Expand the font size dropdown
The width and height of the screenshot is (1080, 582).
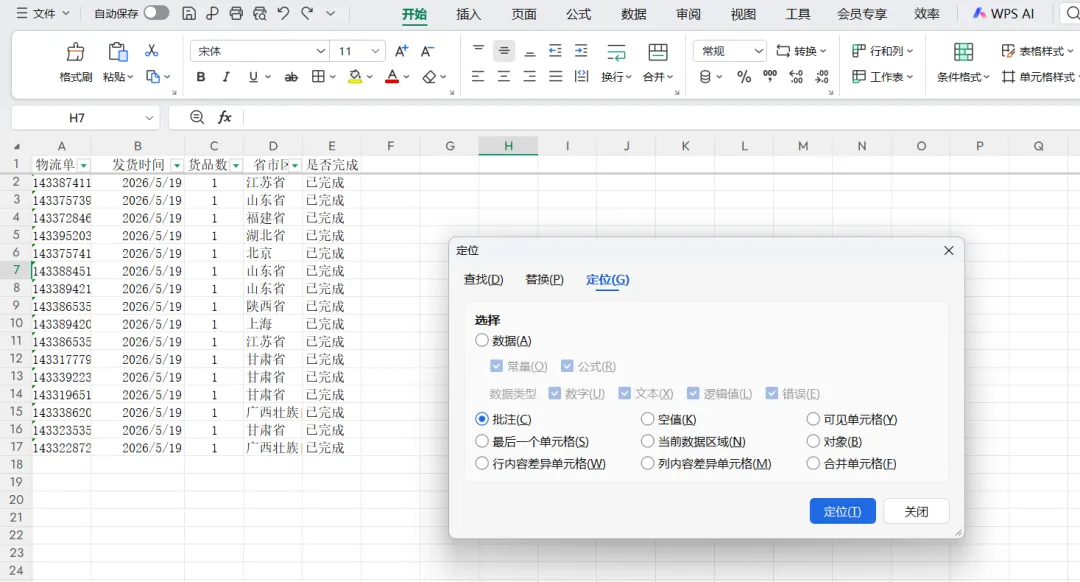[x=375, y=51]
